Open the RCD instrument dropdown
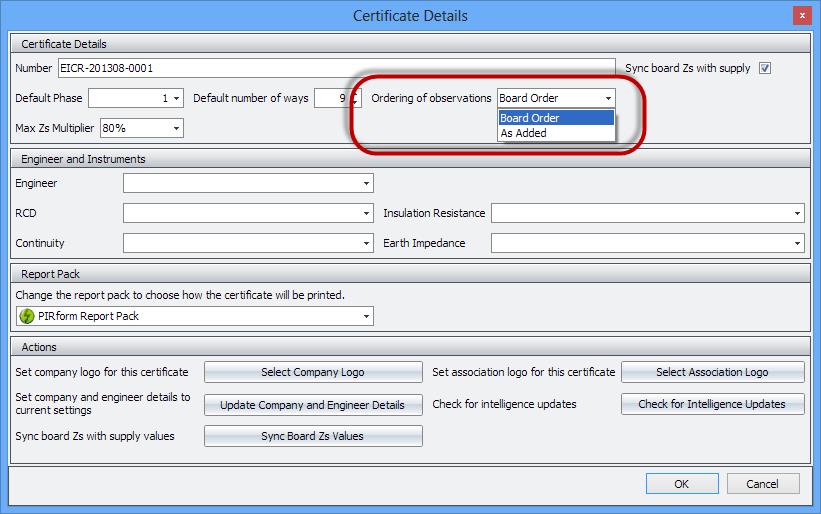Image resolution: width=821 pixels, height=514 pixels. pyautogui.click(x=367, y=213)
